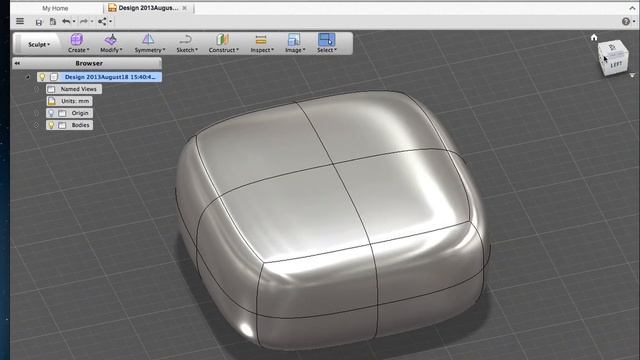Switch to the My Home tab
The height and width of the screenshot is (360, 640).
click(55, 8)
